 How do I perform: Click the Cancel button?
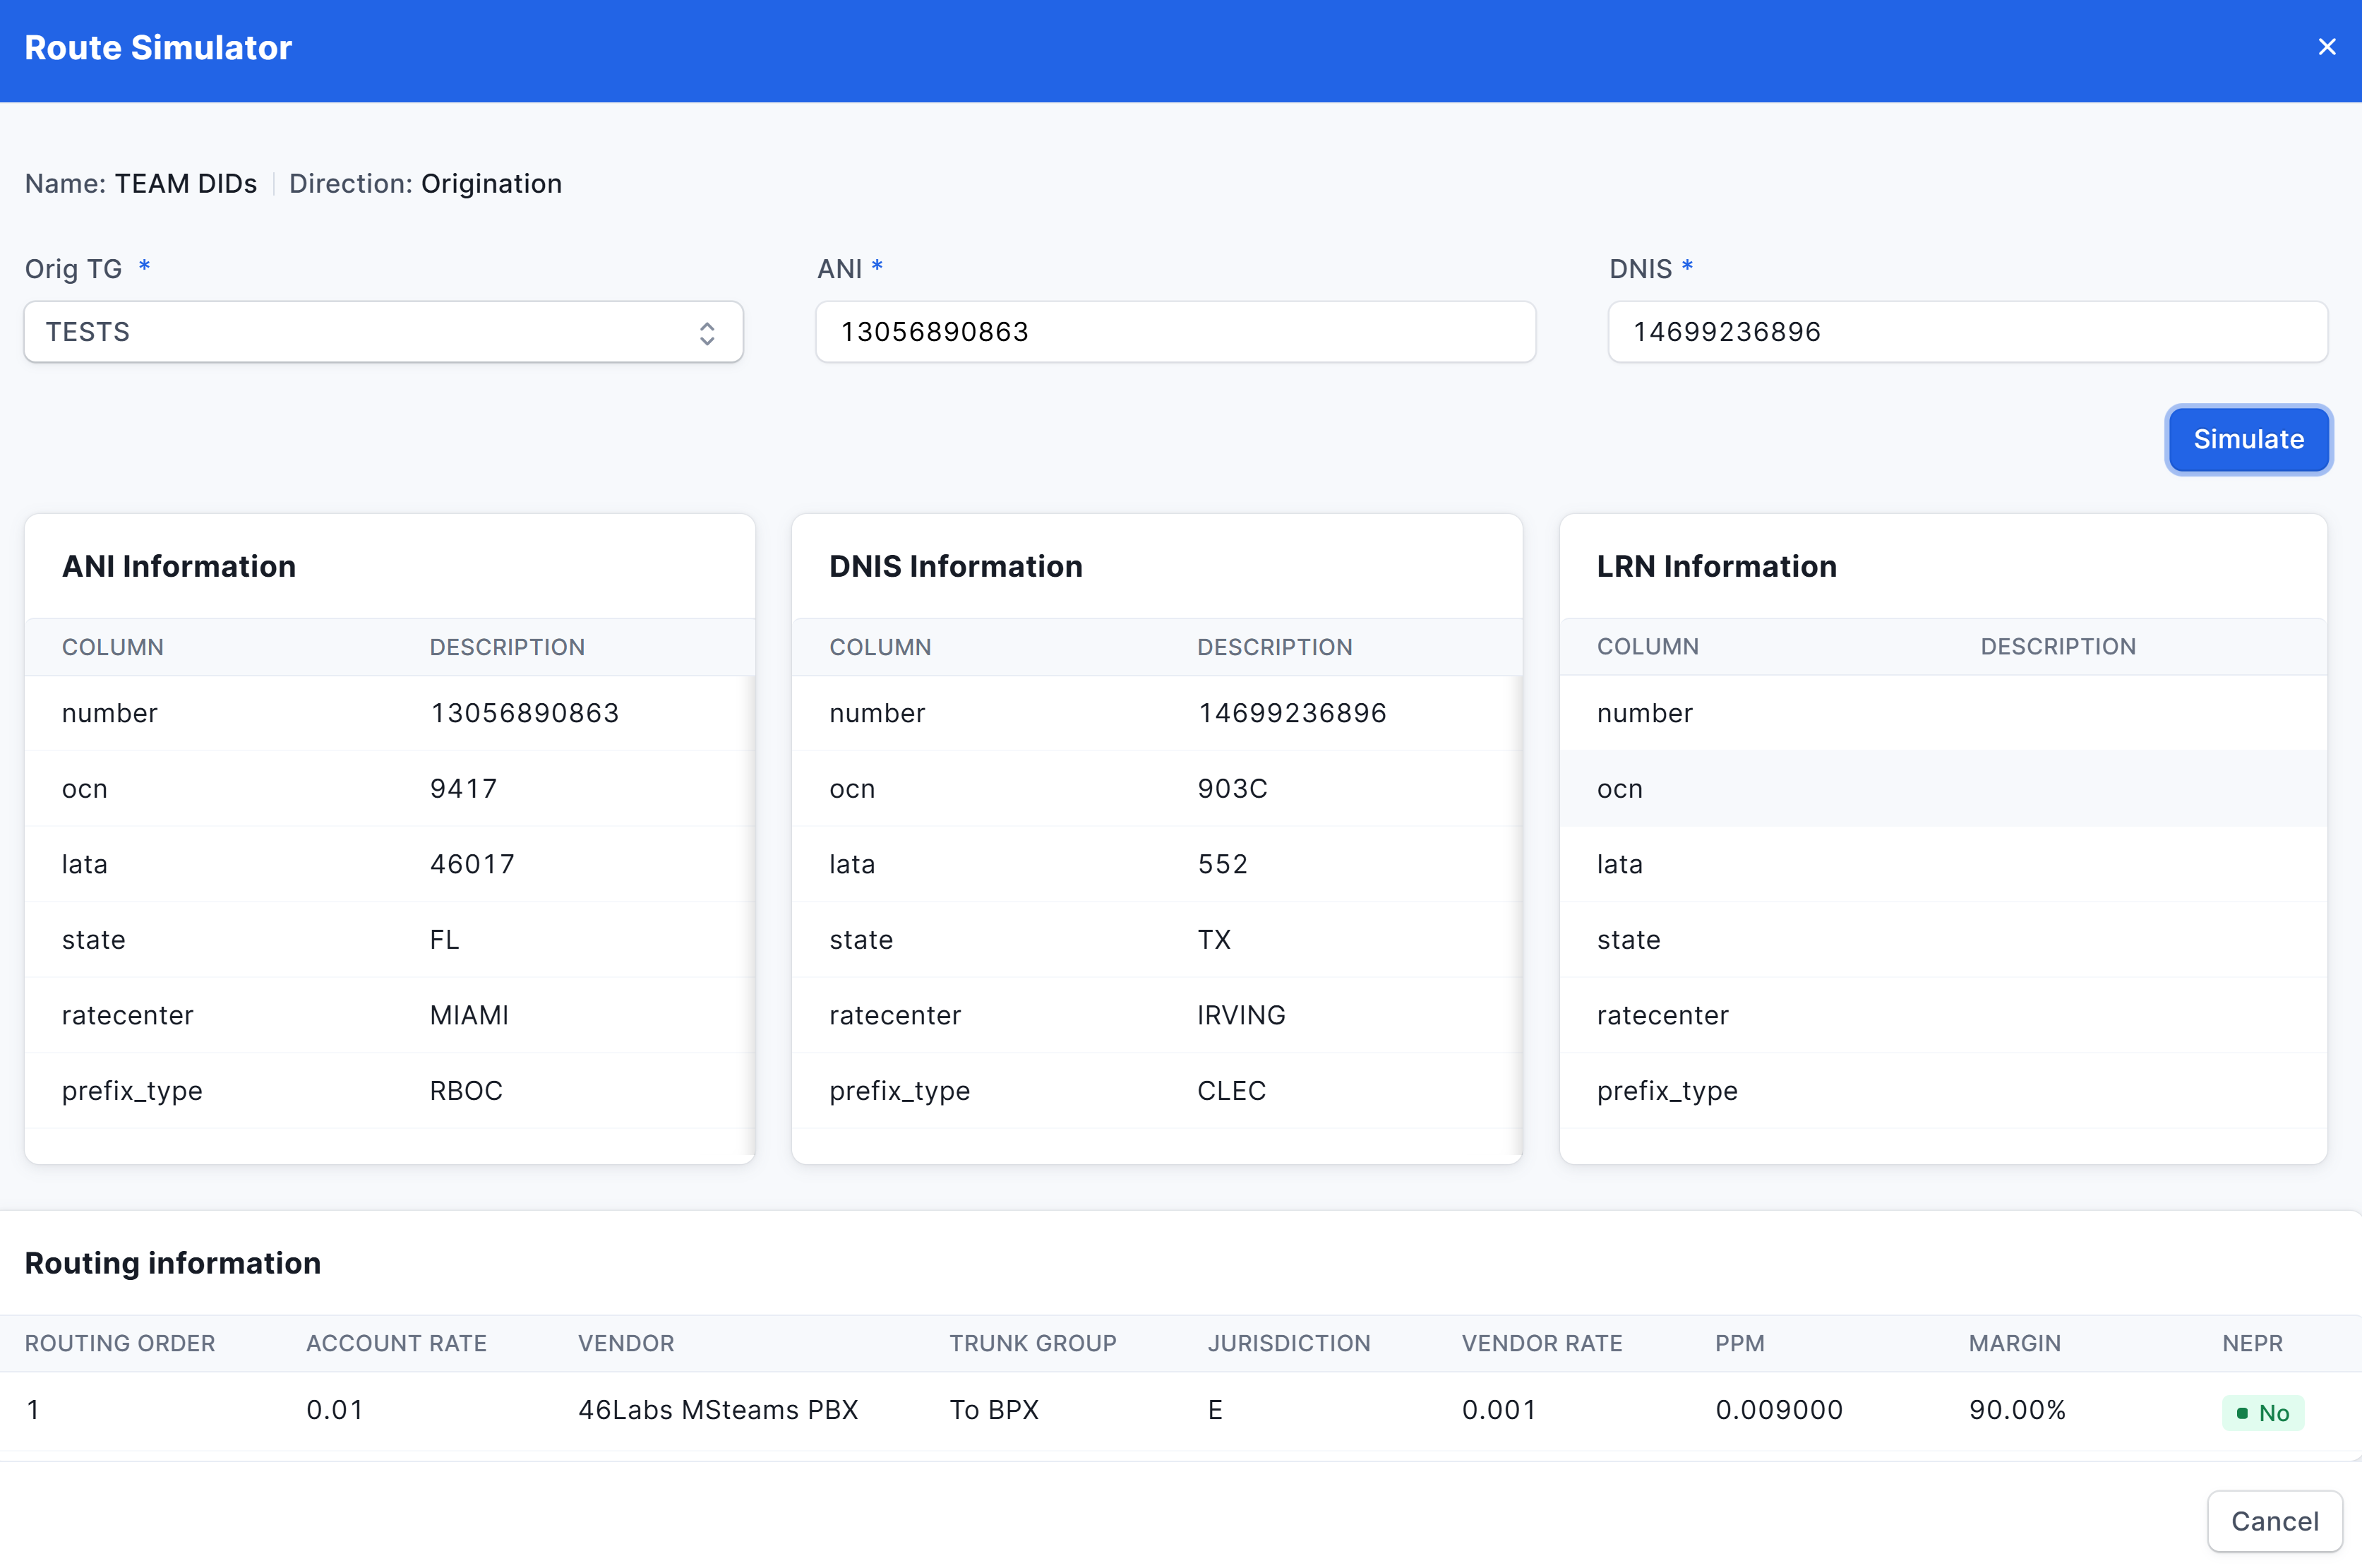click(x=2274, y=1521)
